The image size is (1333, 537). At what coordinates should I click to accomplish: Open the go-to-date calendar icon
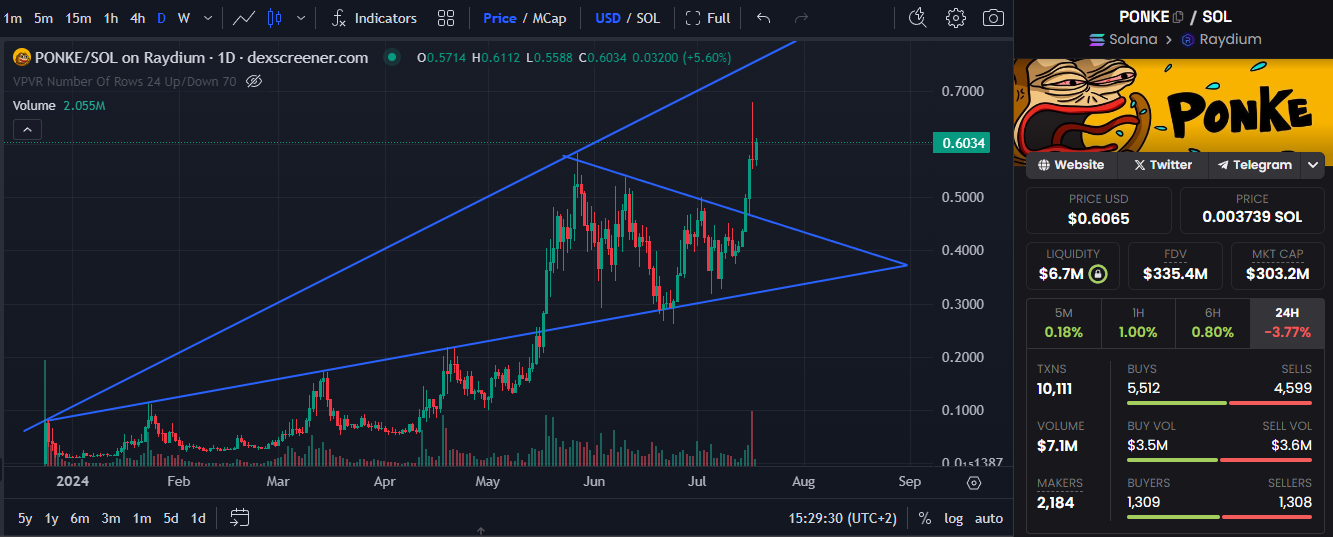point(239,517)
